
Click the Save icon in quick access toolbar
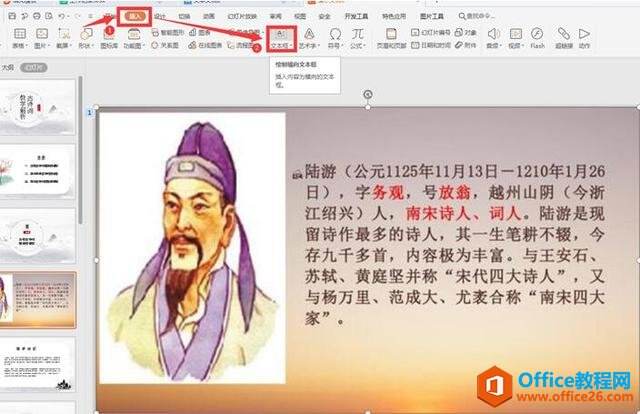(12, 16)
